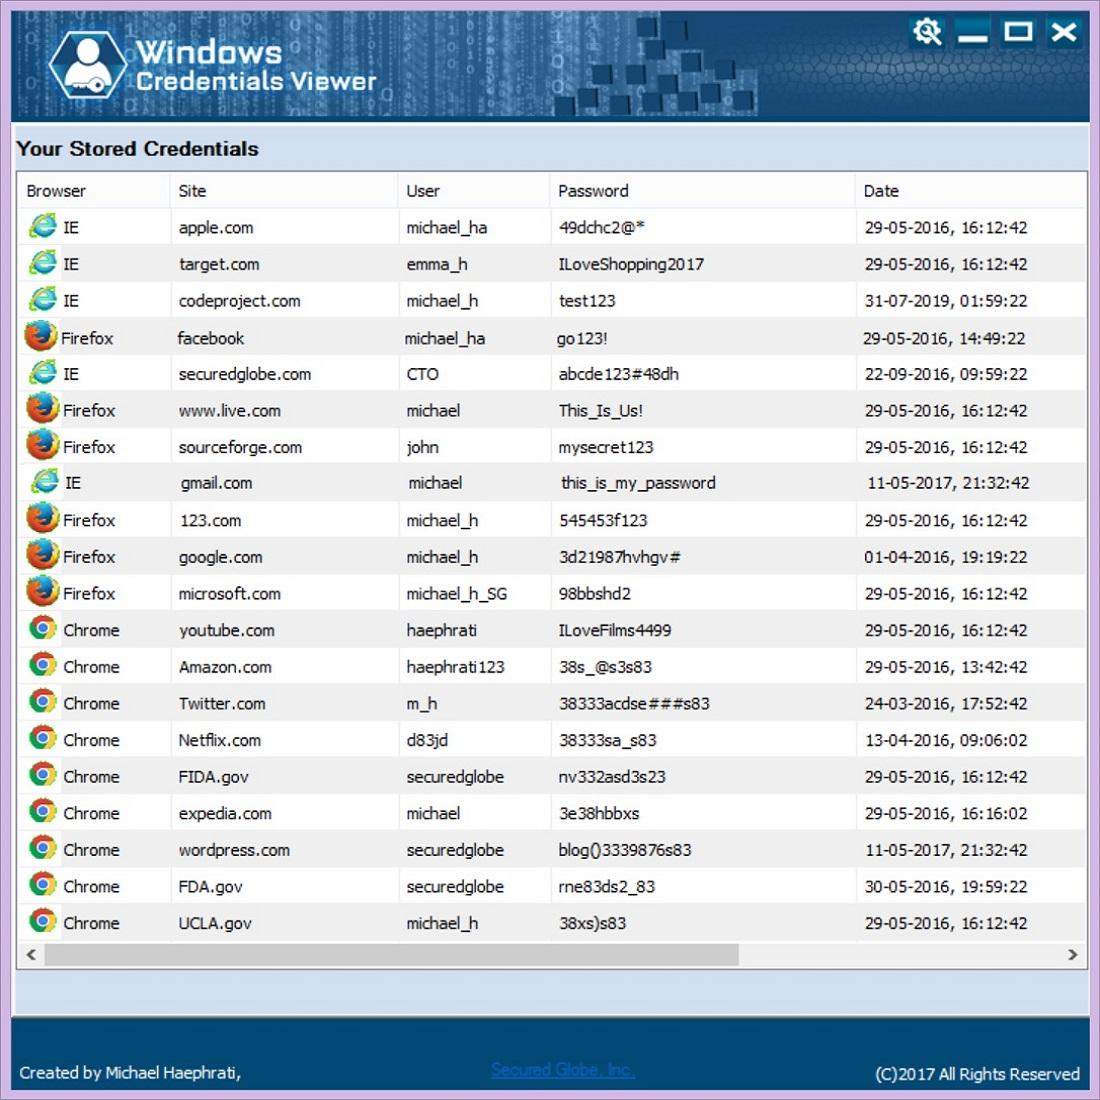Sort by the User column header
1100x1100 pixels.
tap(474, 191)
